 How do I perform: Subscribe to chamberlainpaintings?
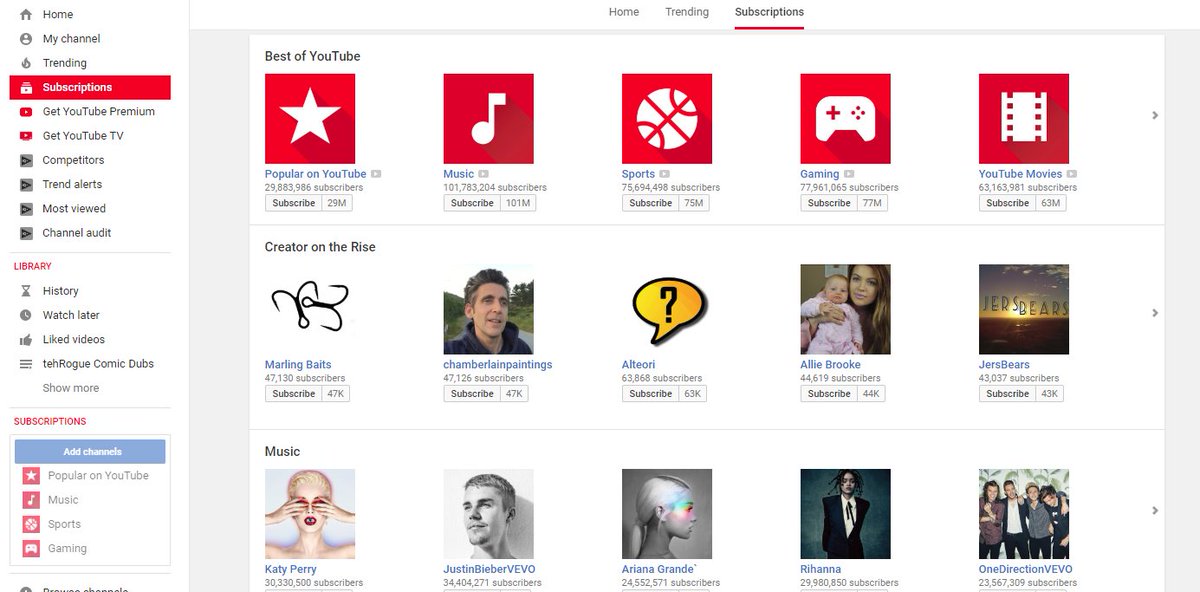(472, 394)
